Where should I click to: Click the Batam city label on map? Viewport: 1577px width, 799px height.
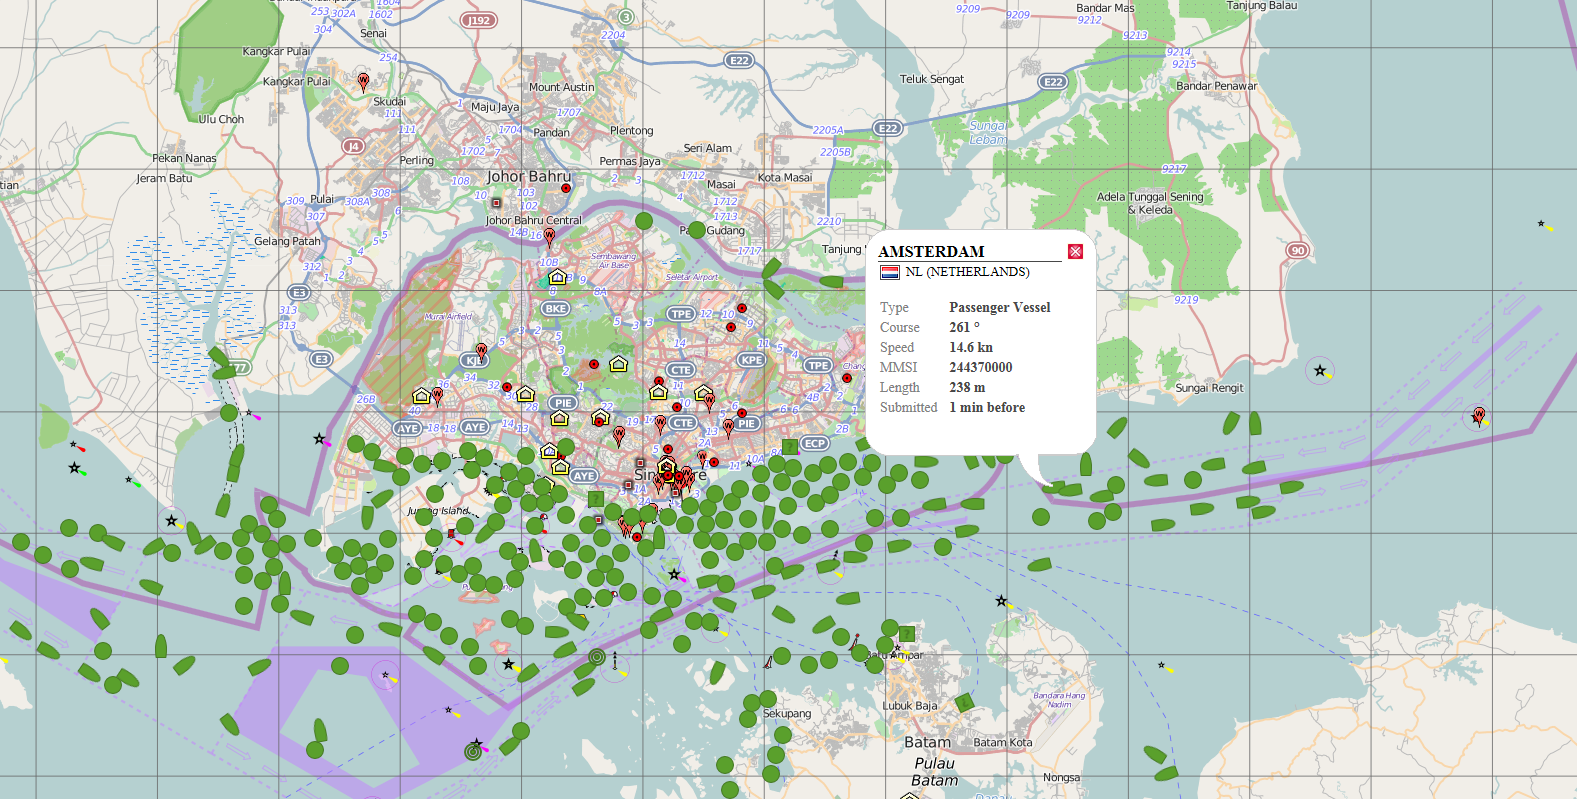click(927, 742)
